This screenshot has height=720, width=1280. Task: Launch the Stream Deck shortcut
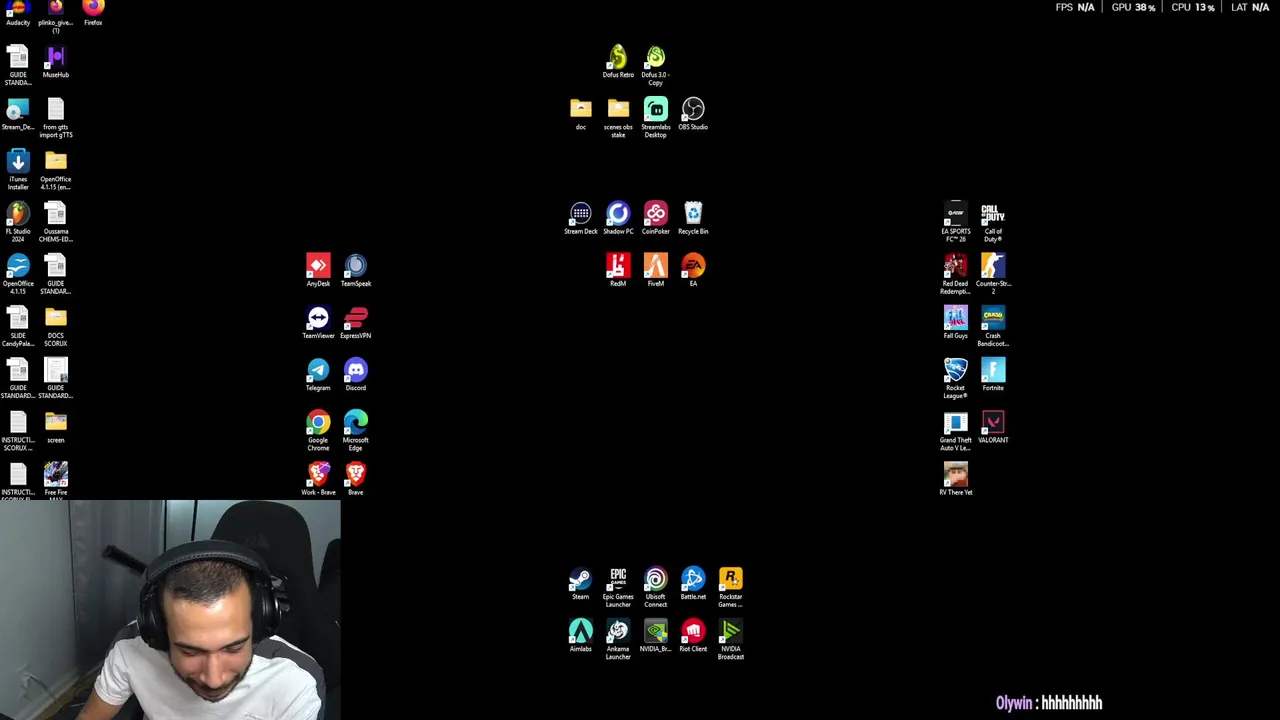[x=581, y=217]
